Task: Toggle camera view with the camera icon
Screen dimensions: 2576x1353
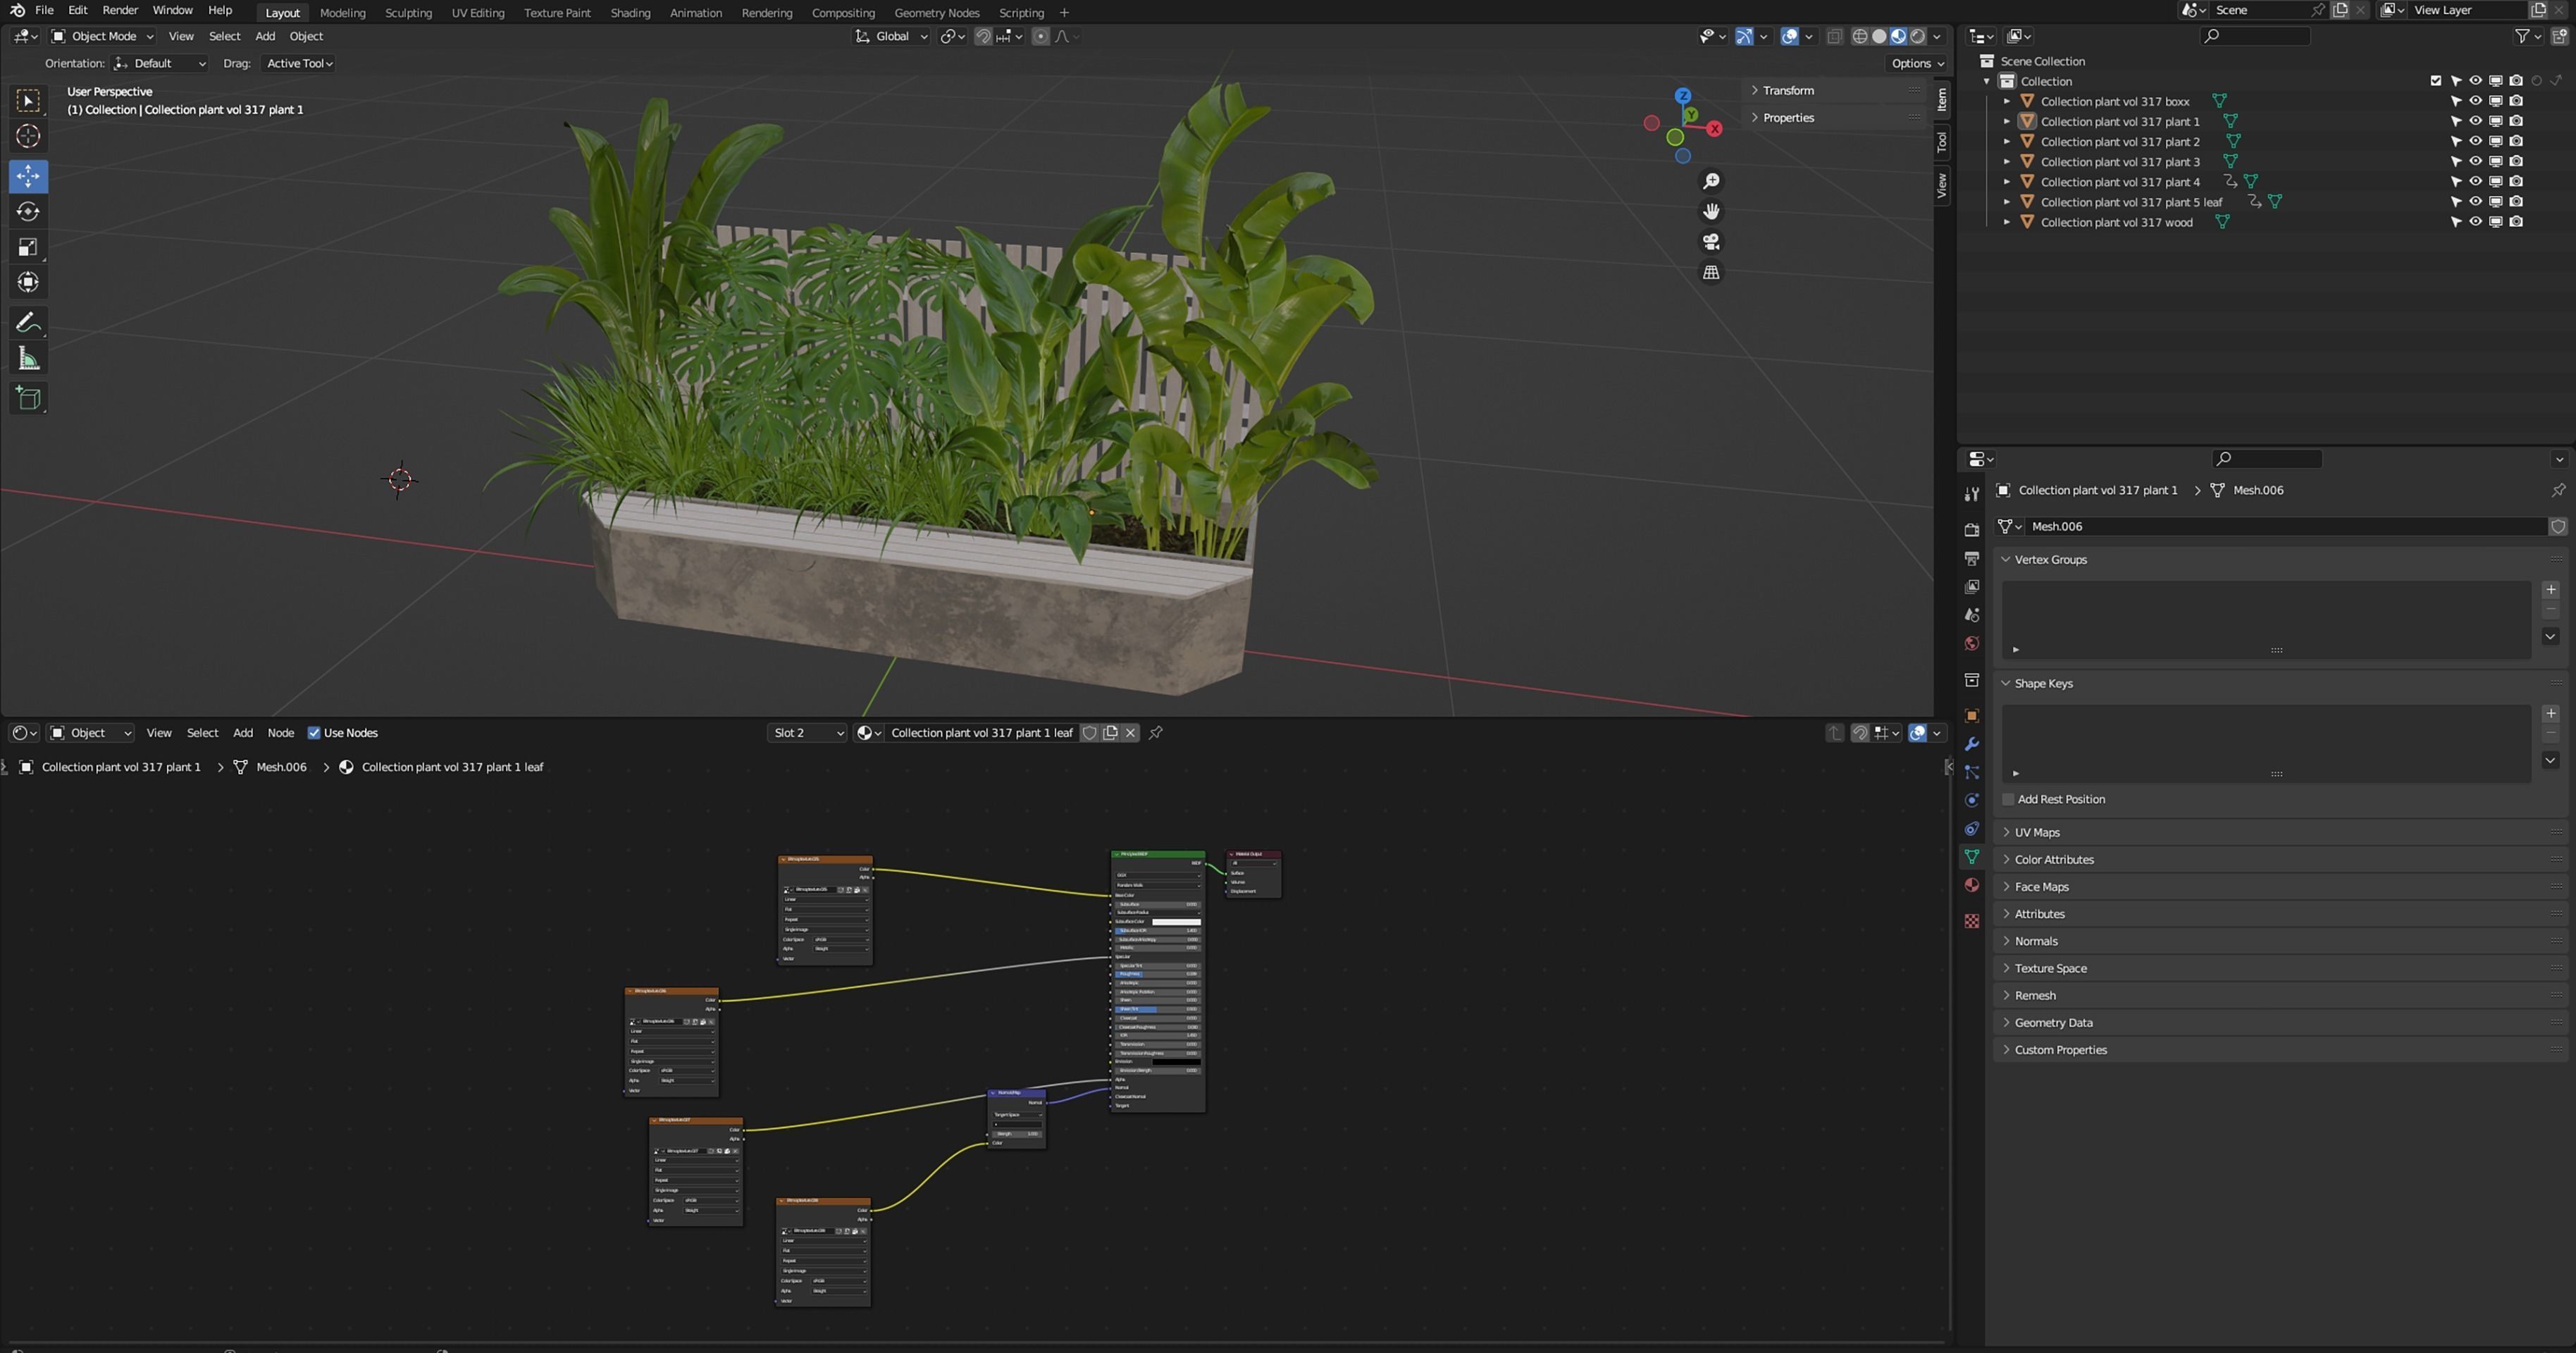Action: 1711,242
